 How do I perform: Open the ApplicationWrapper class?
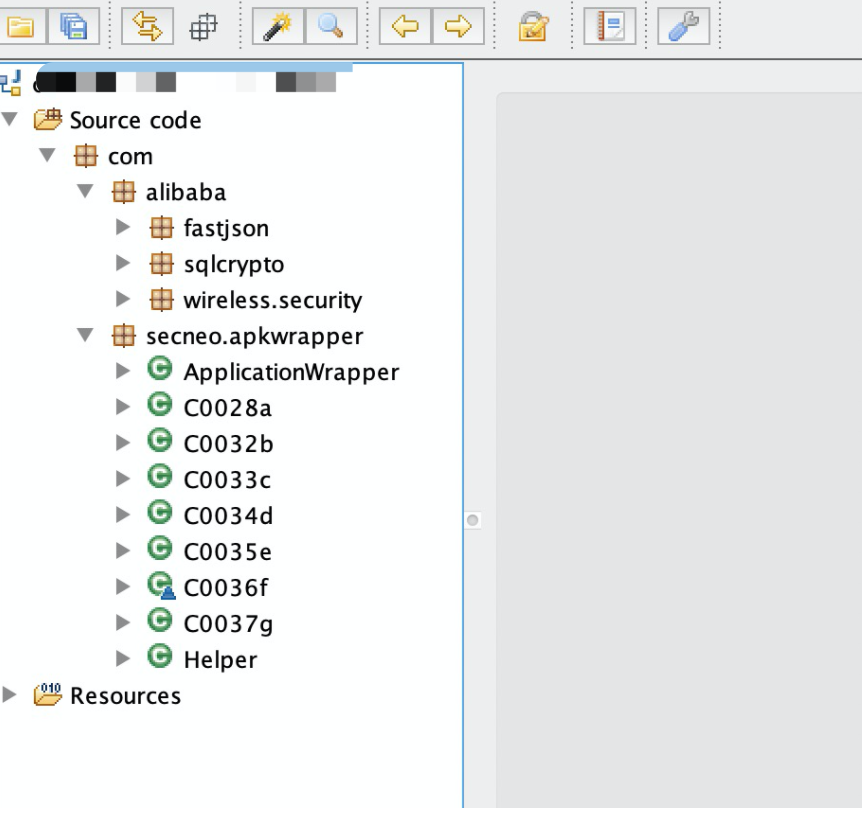[x=292, y=373]
